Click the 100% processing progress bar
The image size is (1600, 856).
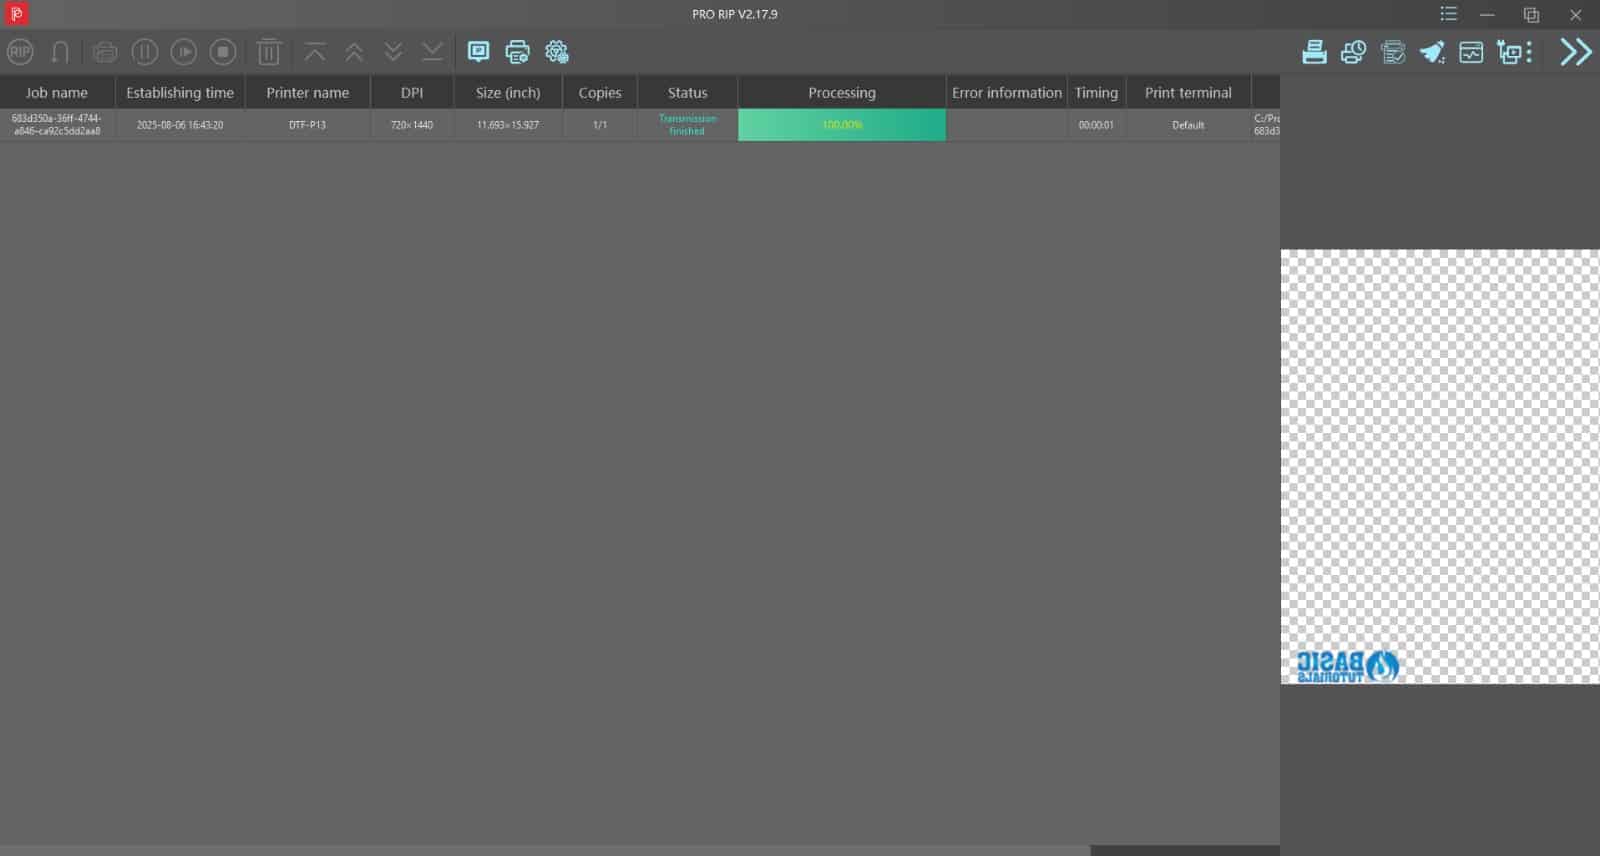click(x=841, y=125)
